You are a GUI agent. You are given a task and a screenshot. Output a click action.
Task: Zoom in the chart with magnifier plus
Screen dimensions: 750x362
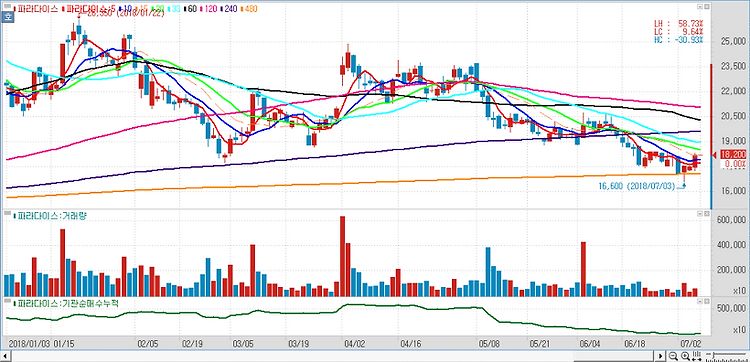pyautogui.click(x=685, y=356)
